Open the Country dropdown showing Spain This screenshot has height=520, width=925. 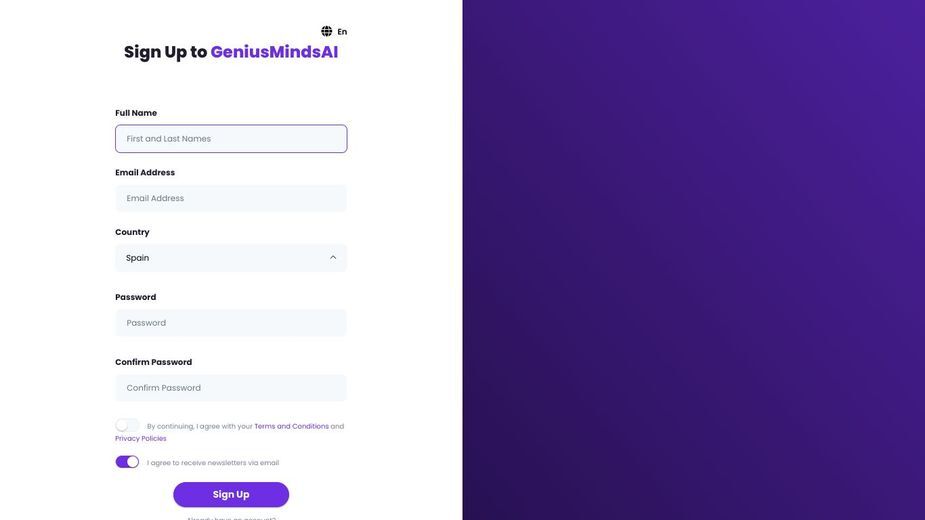click(231, 258)
